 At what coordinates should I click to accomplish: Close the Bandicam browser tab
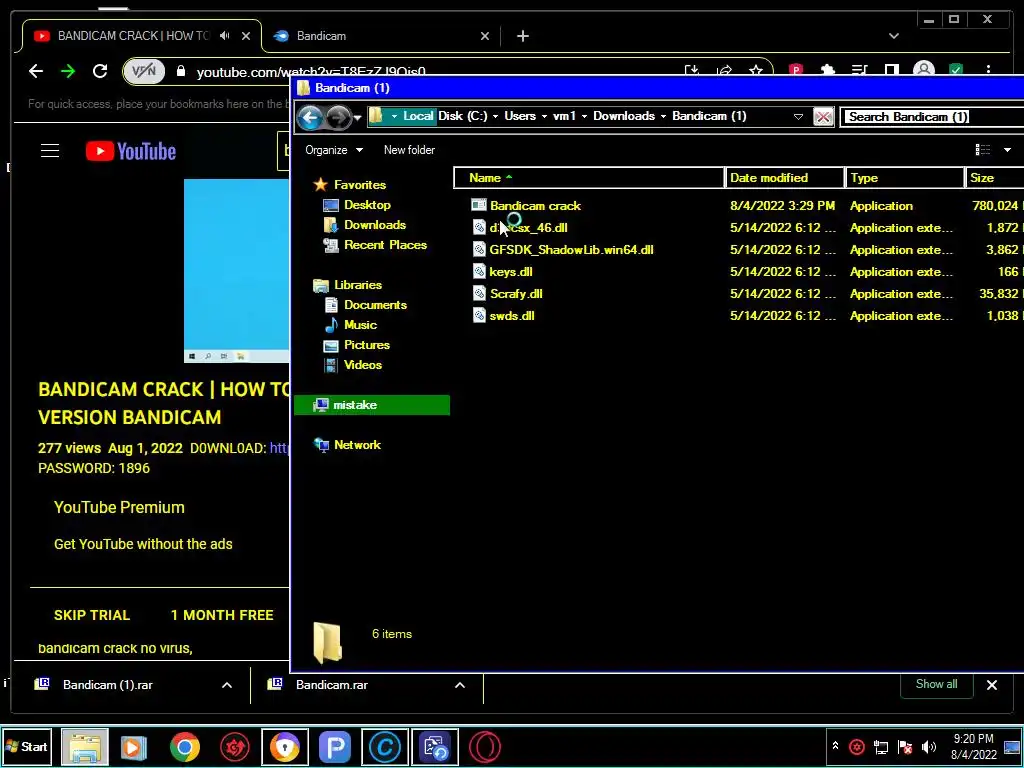point(485,36)
